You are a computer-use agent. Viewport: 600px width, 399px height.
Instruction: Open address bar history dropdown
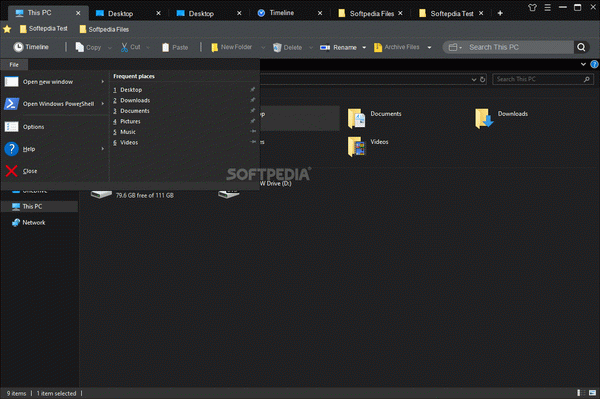coord(474,80)
